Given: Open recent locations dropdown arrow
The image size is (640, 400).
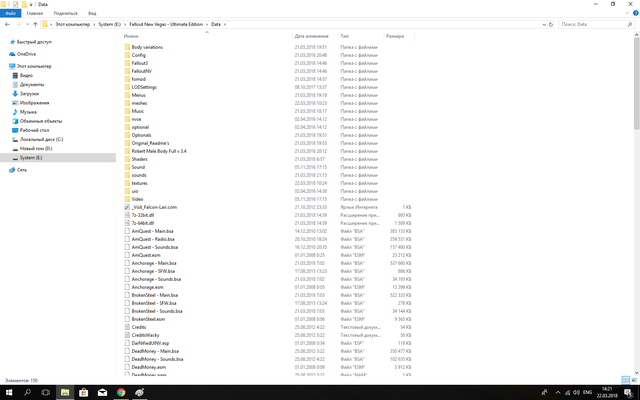Looking at the screenshot, I should [27, 24].
